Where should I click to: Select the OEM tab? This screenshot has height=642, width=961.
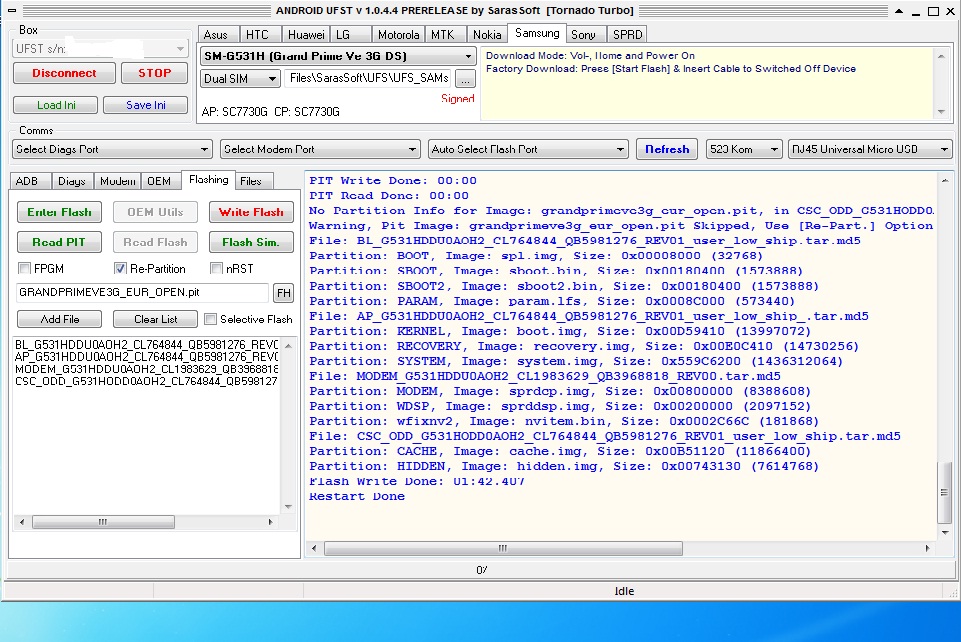coord(159,181)
